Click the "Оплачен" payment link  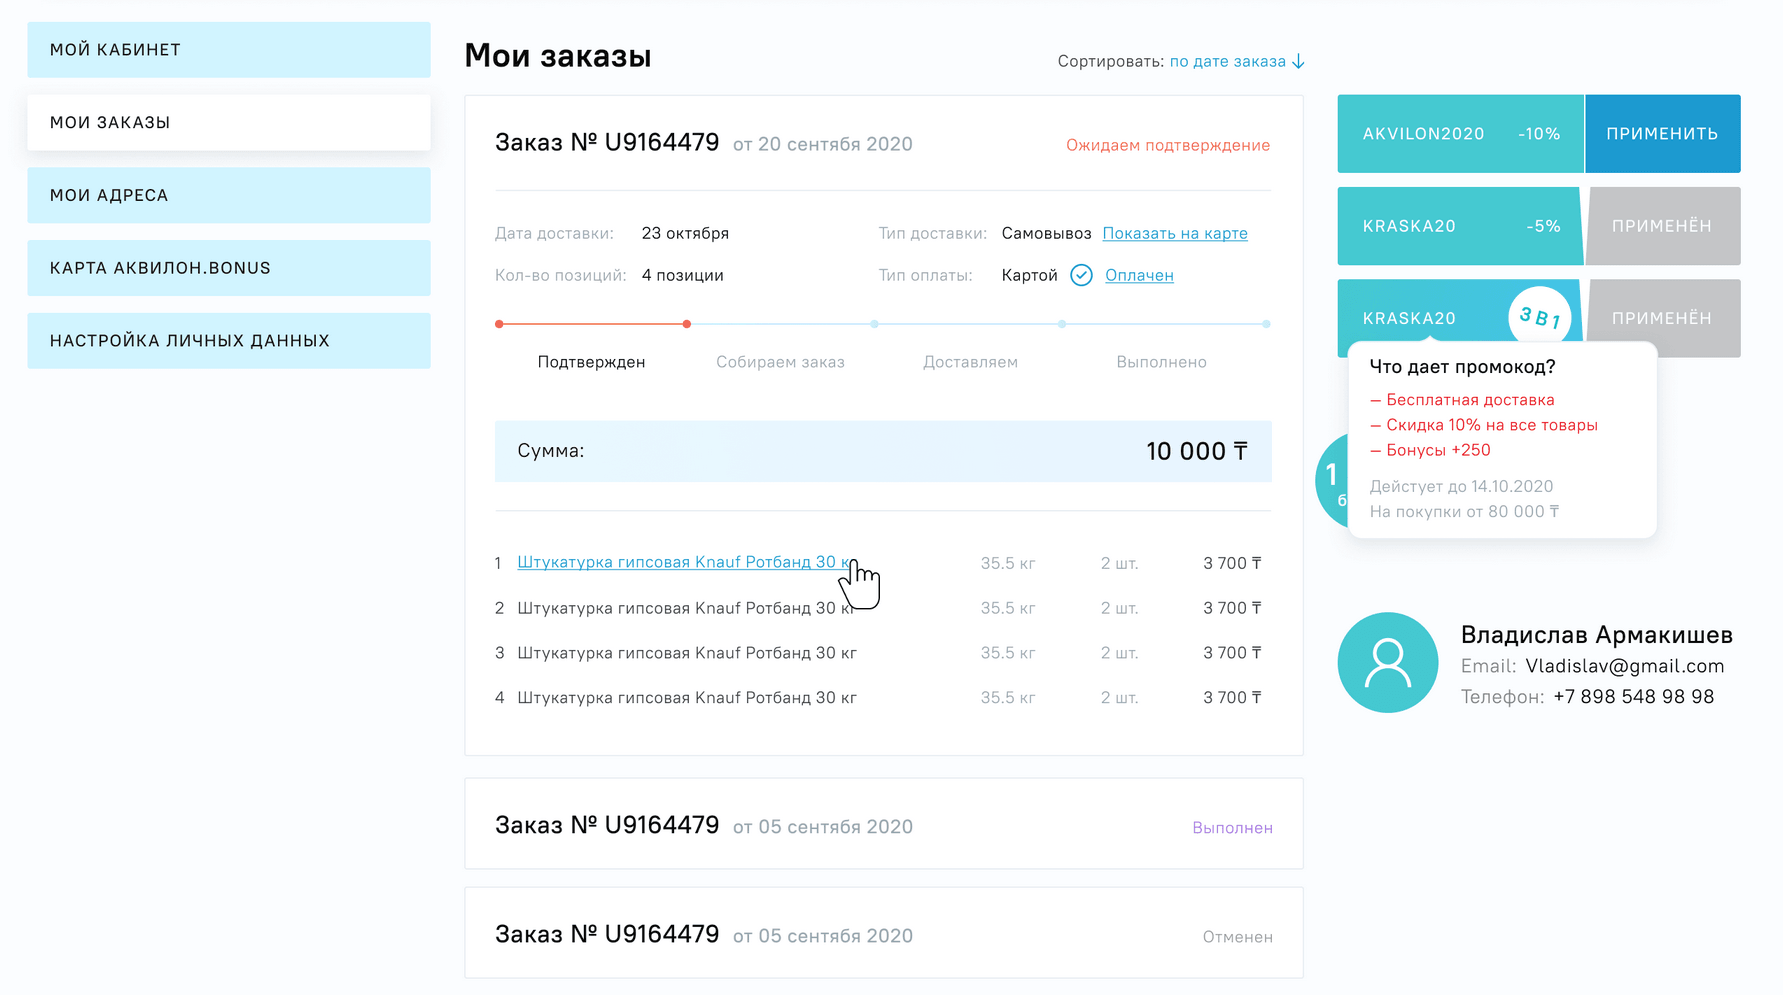(1139, 275)
